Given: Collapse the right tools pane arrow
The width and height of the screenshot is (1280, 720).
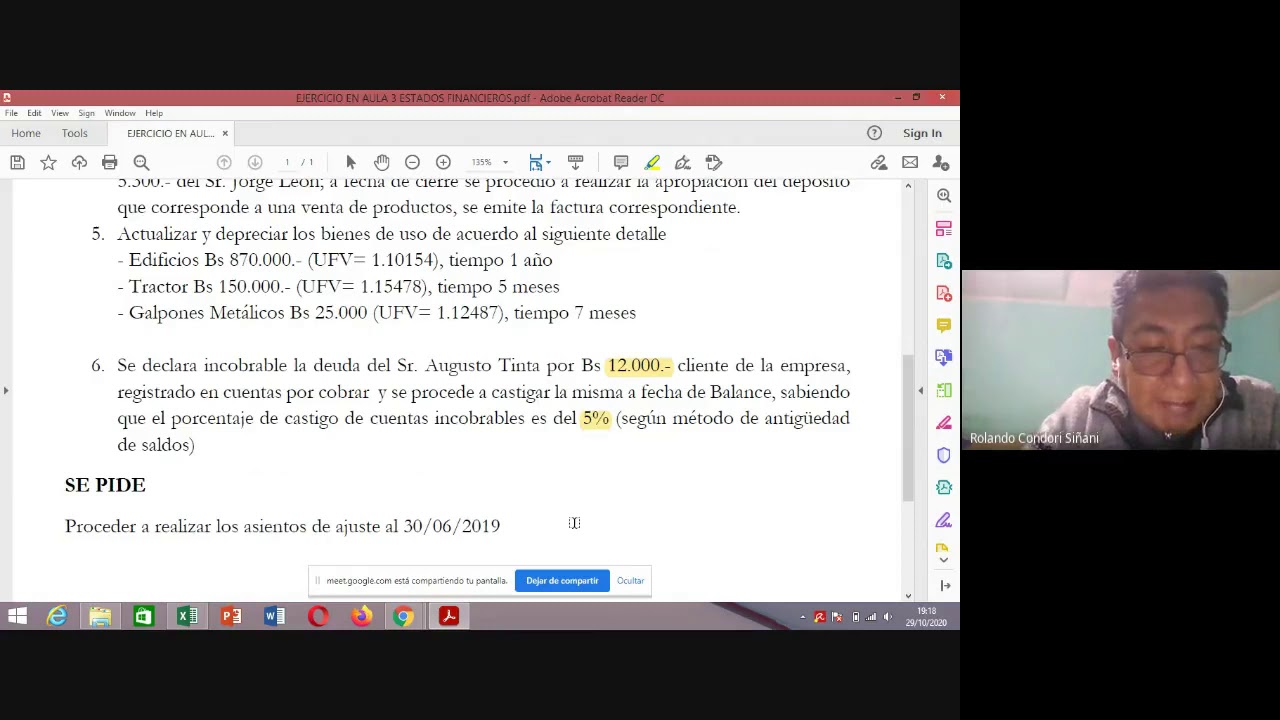Looking at the screenshot, I should tap(921, 390).
